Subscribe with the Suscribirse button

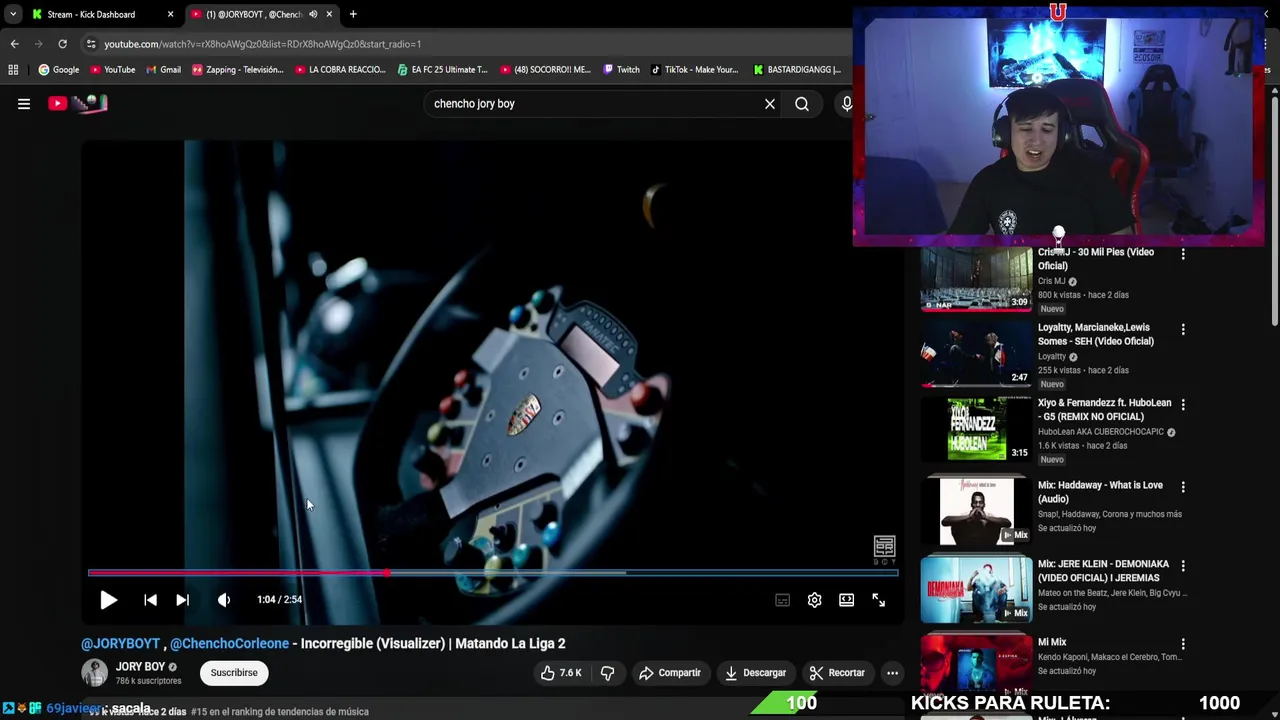pyautogui.click(x=234, y=673)
